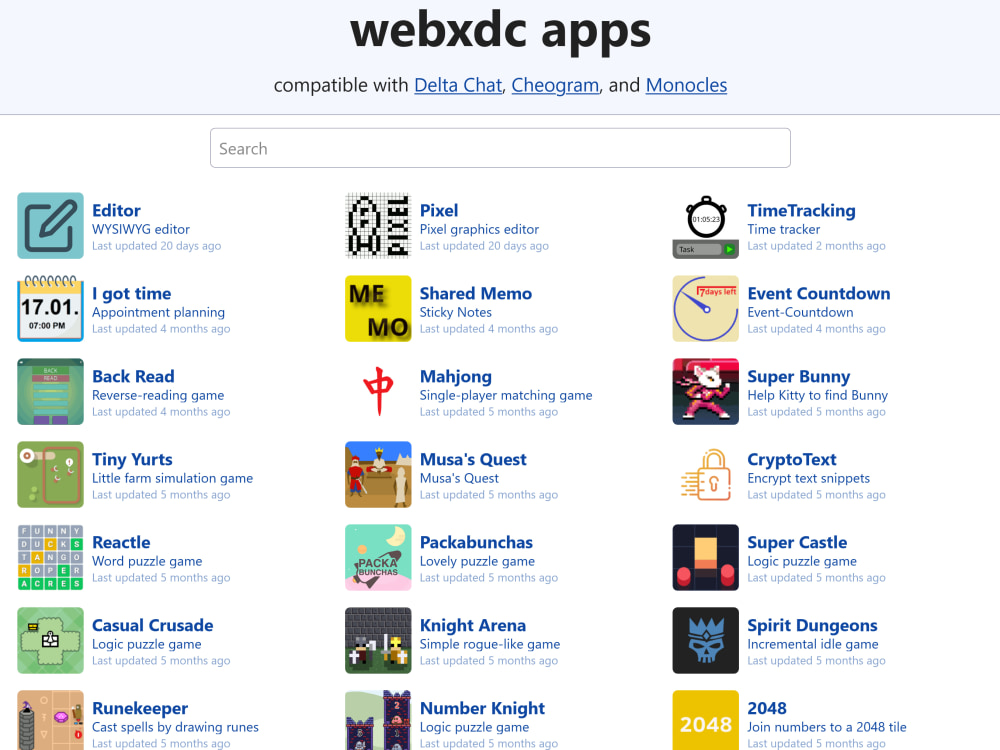Click 'Appointment planning' description text

158,312
